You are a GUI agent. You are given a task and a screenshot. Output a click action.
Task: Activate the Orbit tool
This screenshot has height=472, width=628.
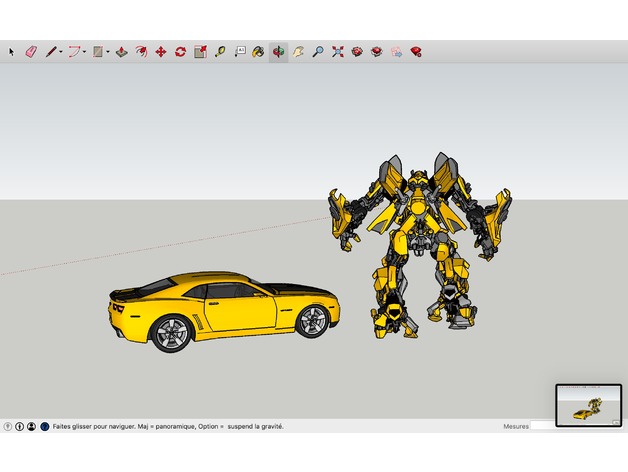tap(278, 52)
